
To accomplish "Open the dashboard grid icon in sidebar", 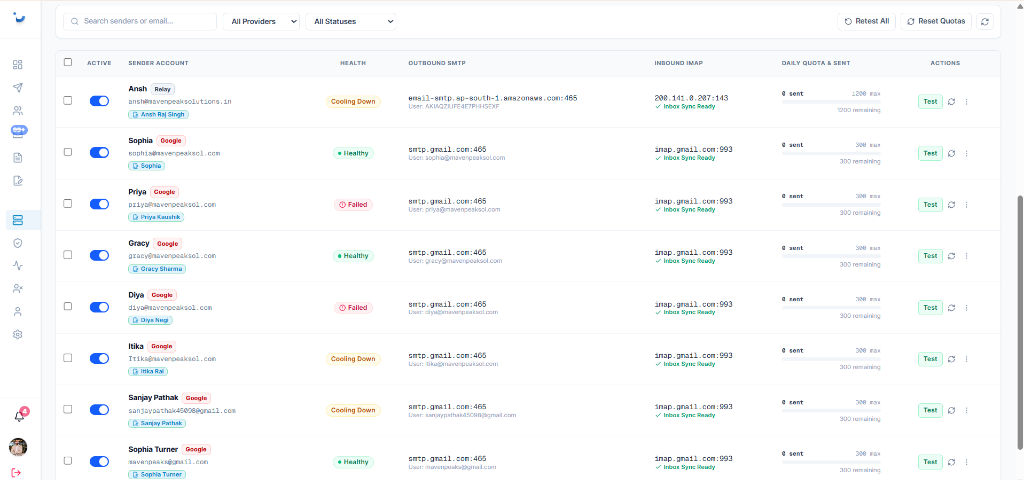I will pos(18,65).
